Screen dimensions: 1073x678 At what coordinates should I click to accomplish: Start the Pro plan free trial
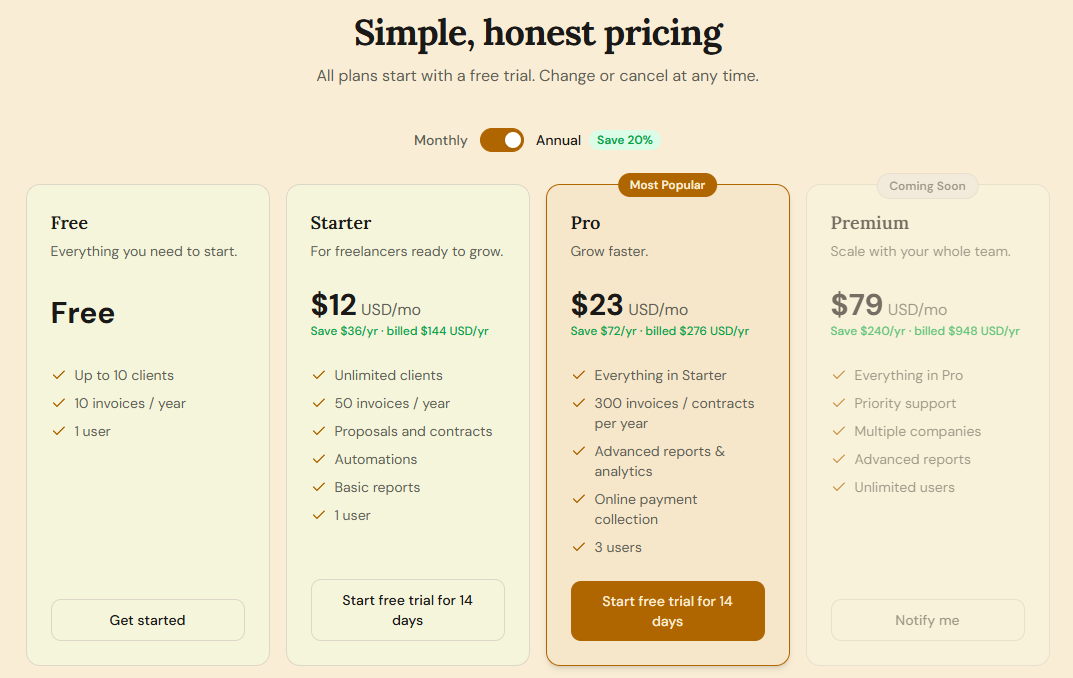[668, 611]
